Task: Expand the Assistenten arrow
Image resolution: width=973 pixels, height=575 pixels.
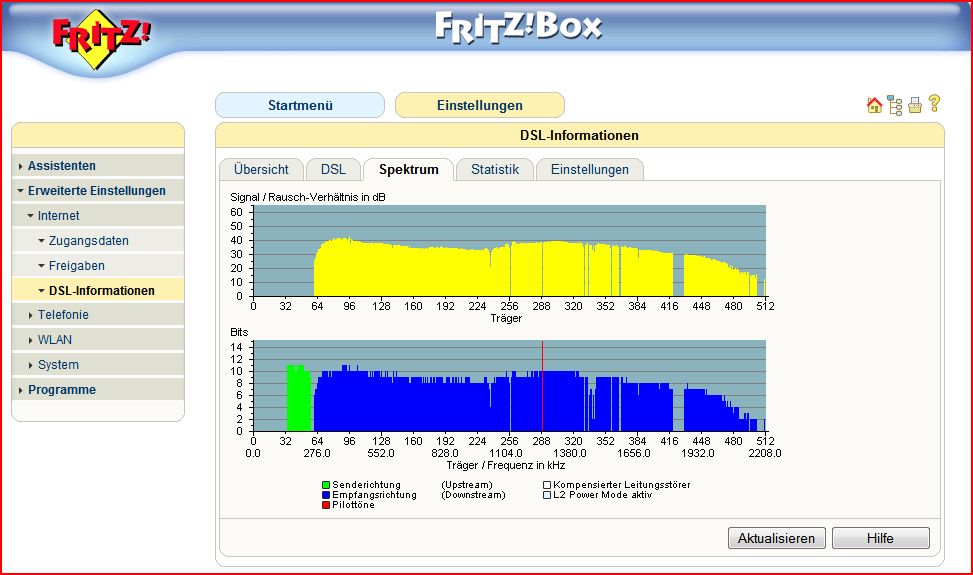Action: tap(20, 166)
